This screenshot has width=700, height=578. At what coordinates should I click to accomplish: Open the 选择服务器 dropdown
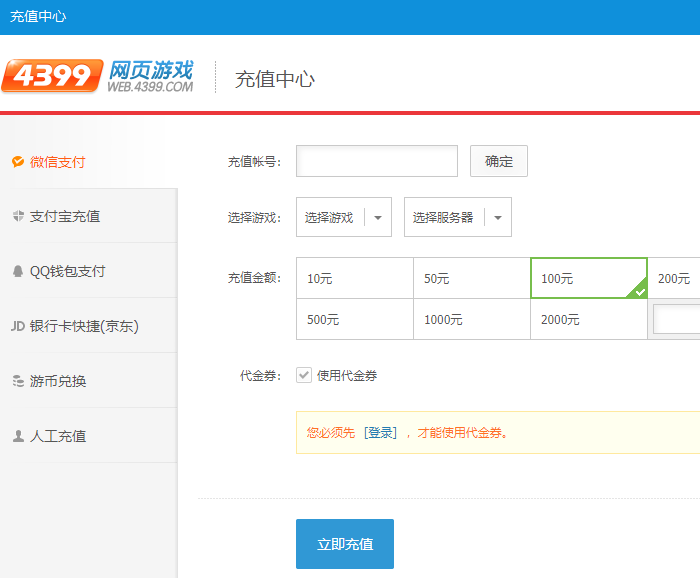pos(458,217)
